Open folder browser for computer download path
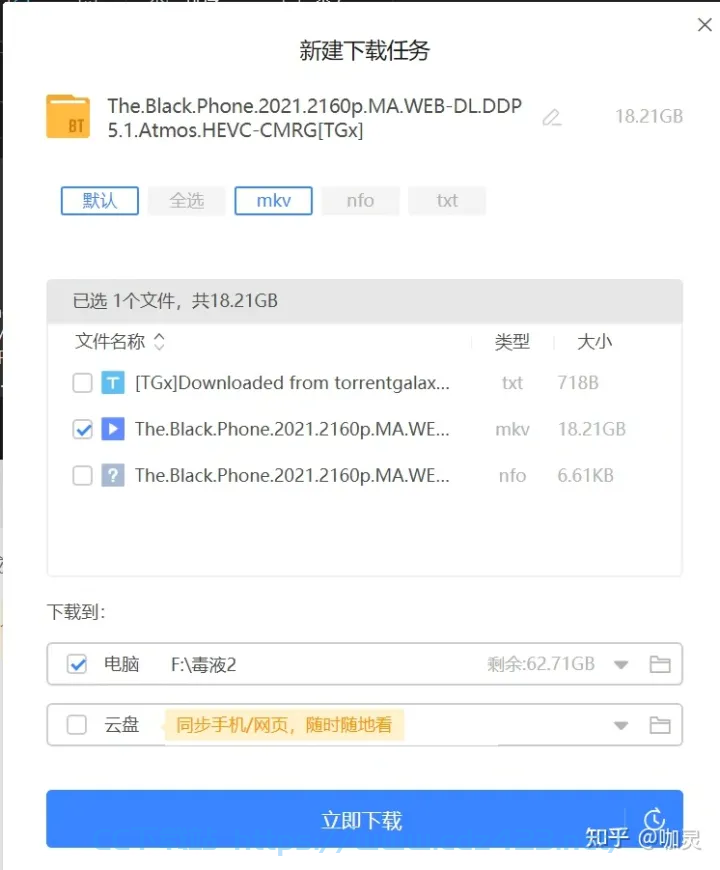The width and height of the screenshot is (720, 870). point(660,664)
